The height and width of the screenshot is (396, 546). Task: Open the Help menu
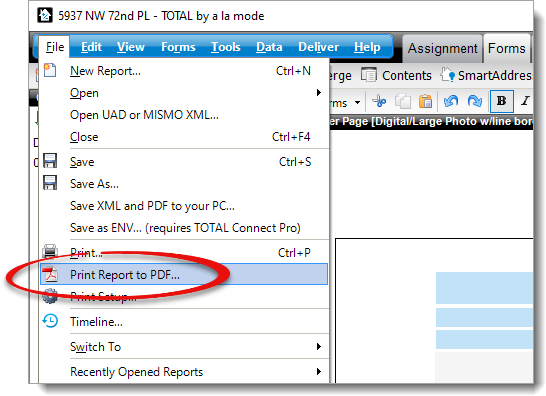tap(367, 47)
